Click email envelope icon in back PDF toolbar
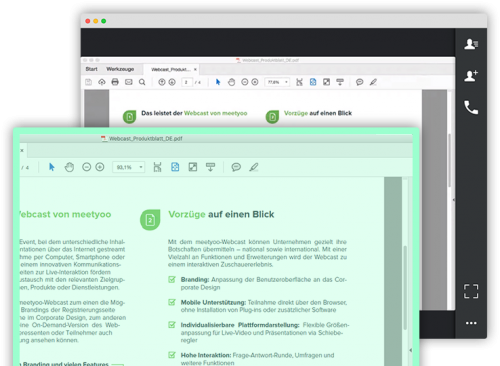Image resolution: width=500 pixels, height=366 pixels. click(129, 82)
